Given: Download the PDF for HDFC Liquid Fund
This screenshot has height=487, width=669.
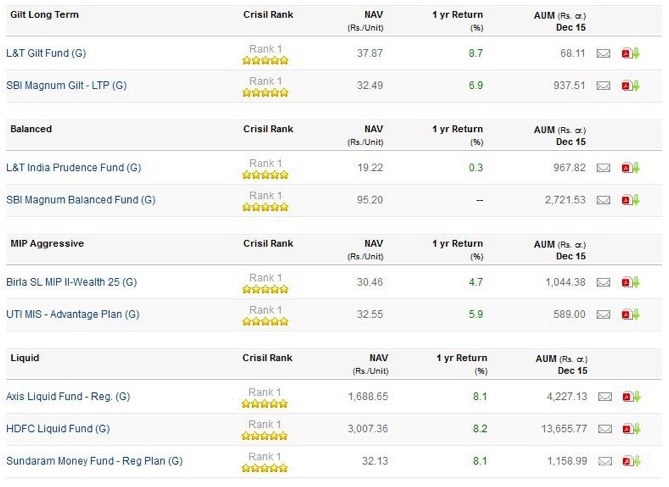Looking at the screenshot, I should [630, 429].
